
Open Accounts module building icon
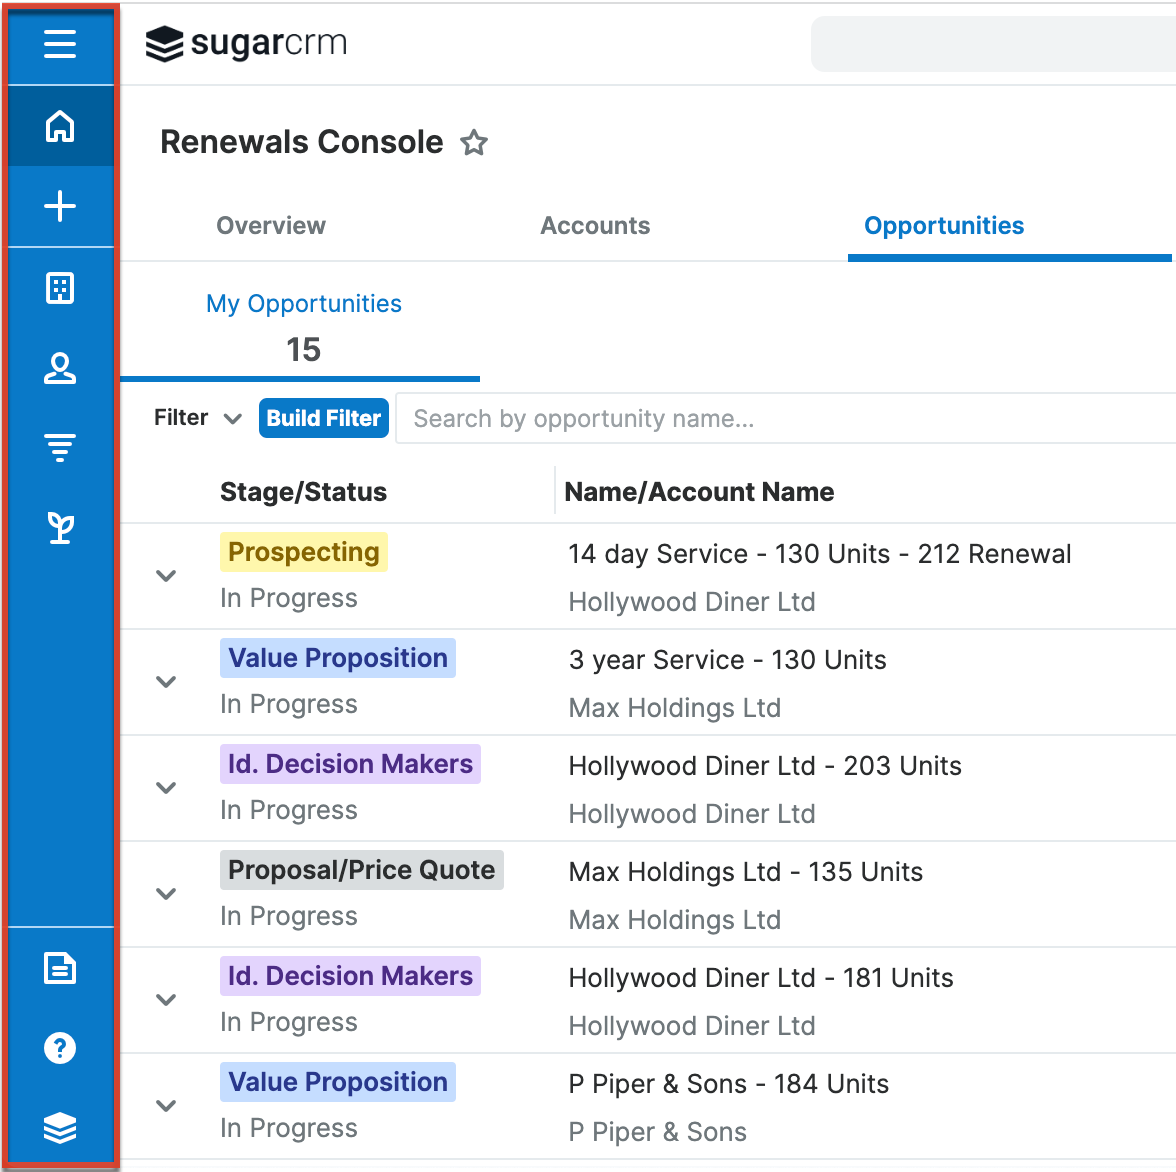click(x=60, y=289)
